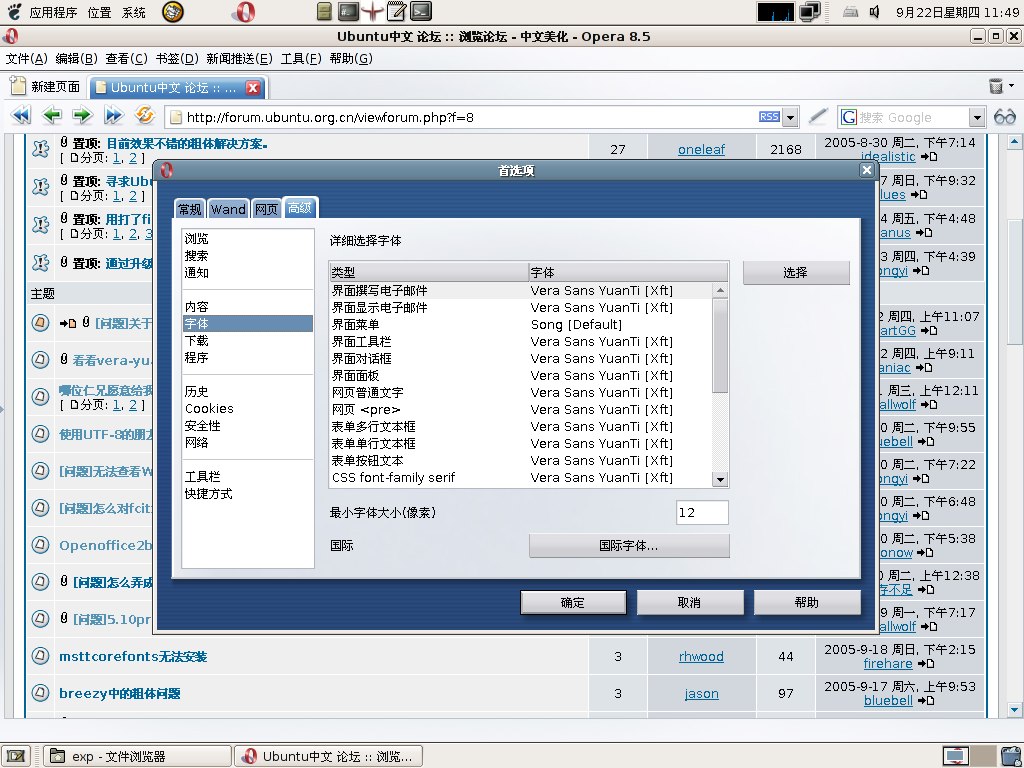The image size is (1024, 768).
Task: Open the terminal launcher showing a > prompt
Action: [421, 11]
